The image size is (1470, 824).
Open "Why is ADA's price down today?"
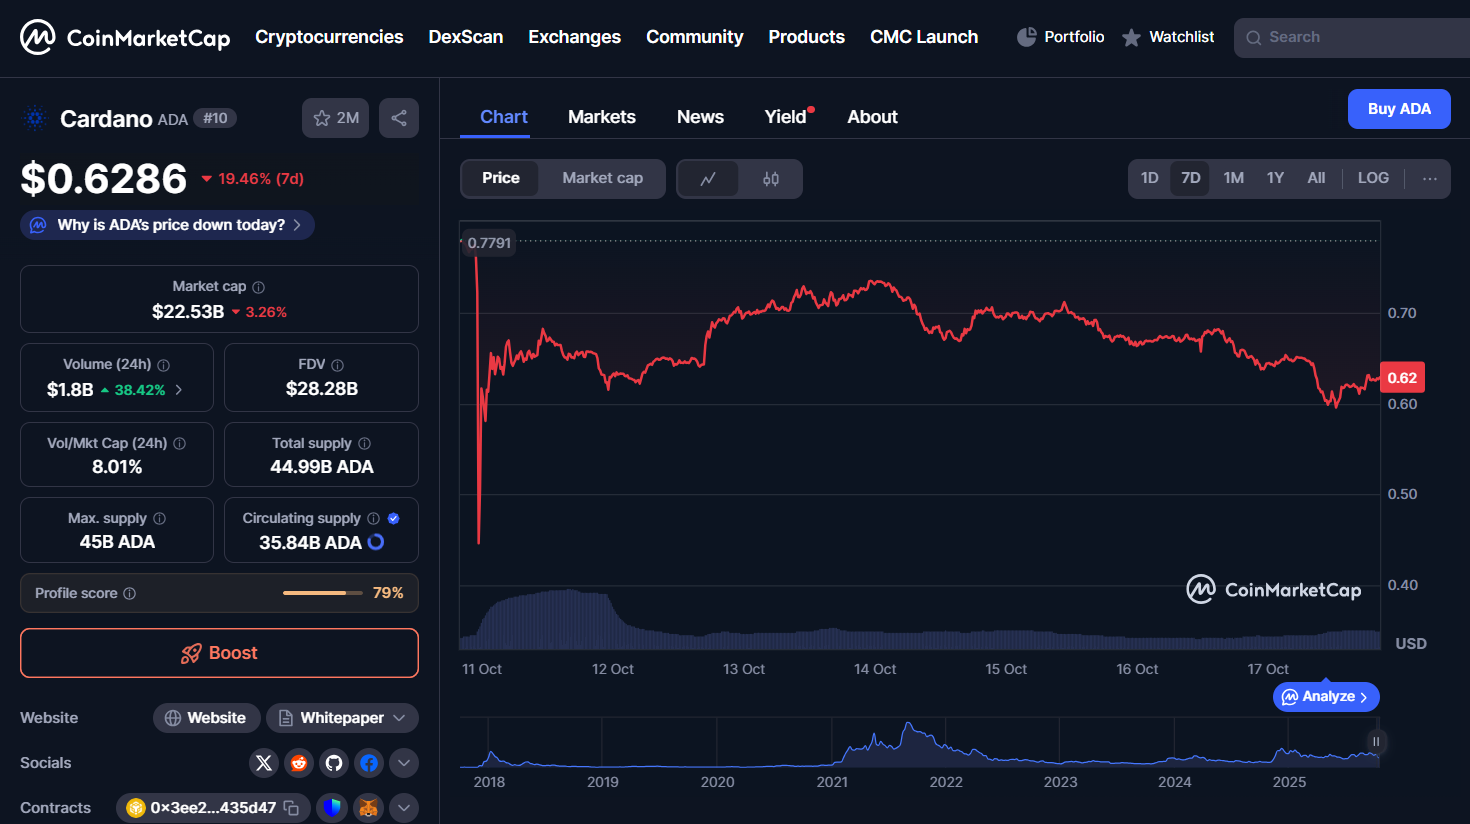tap(168, 225)
